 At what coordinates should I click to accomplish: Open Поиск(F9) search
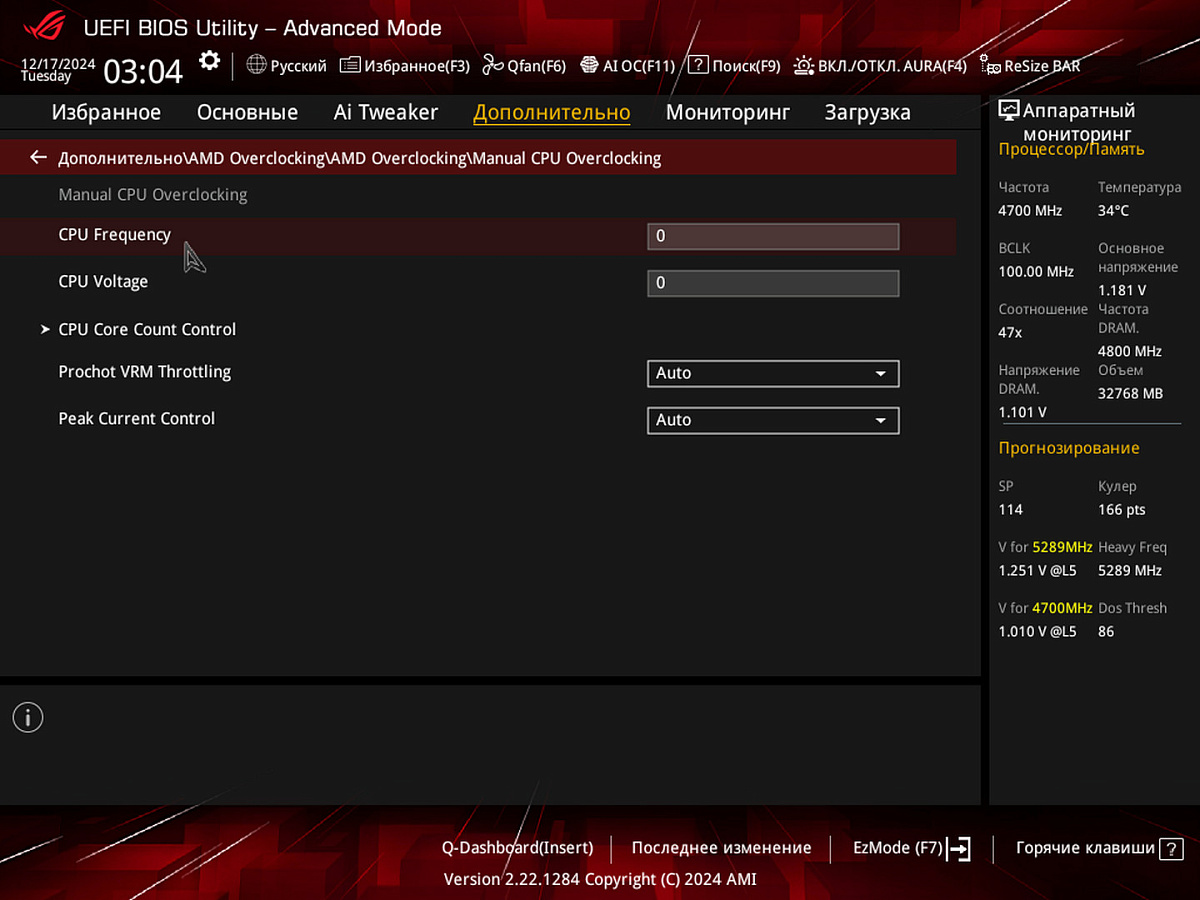click(x=734, y=66)
